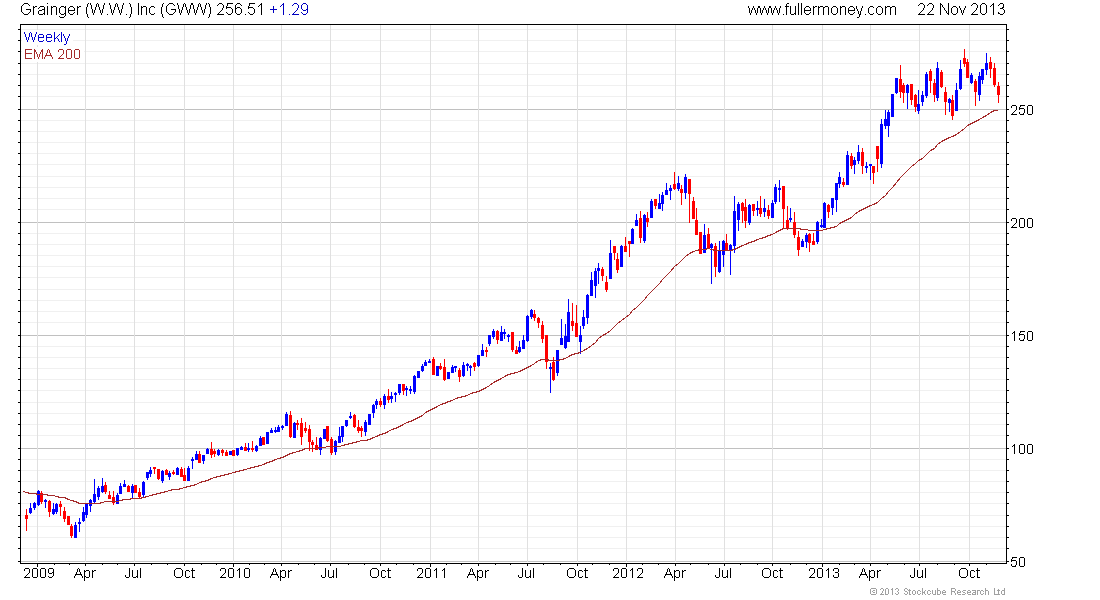Click the 150 price axis label
This screenshot has height=600, width=1100.
pyautogui.click(x=1022, y=336)
